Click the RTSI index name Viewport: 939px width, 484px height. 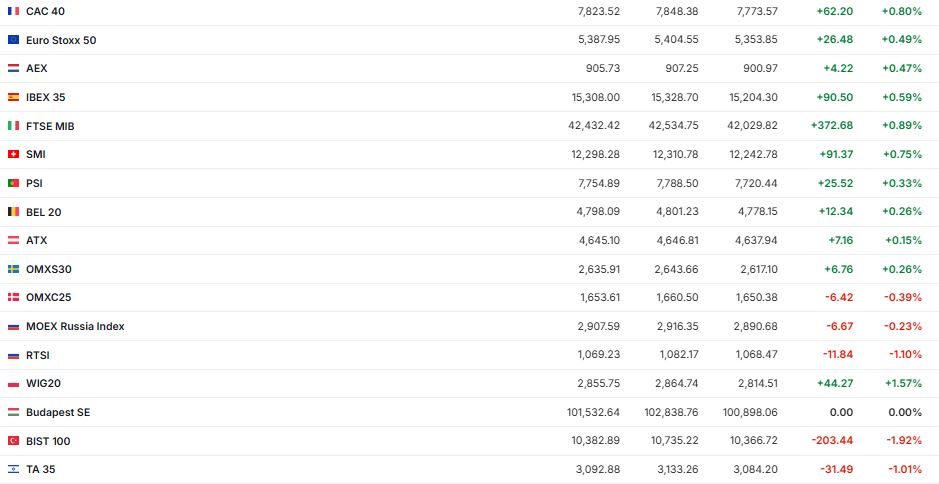[x=38, y=355]
